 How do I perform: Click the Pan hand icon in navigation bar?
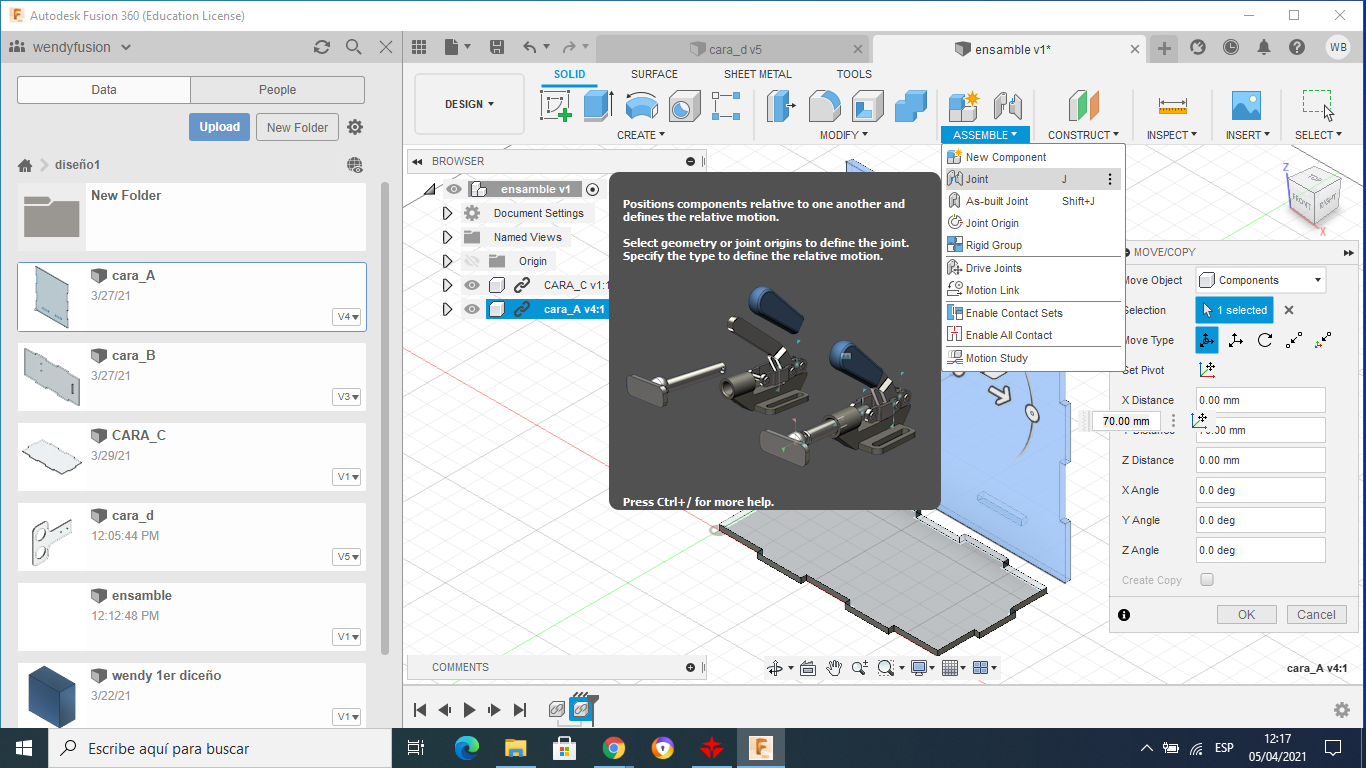click(834, 668)
